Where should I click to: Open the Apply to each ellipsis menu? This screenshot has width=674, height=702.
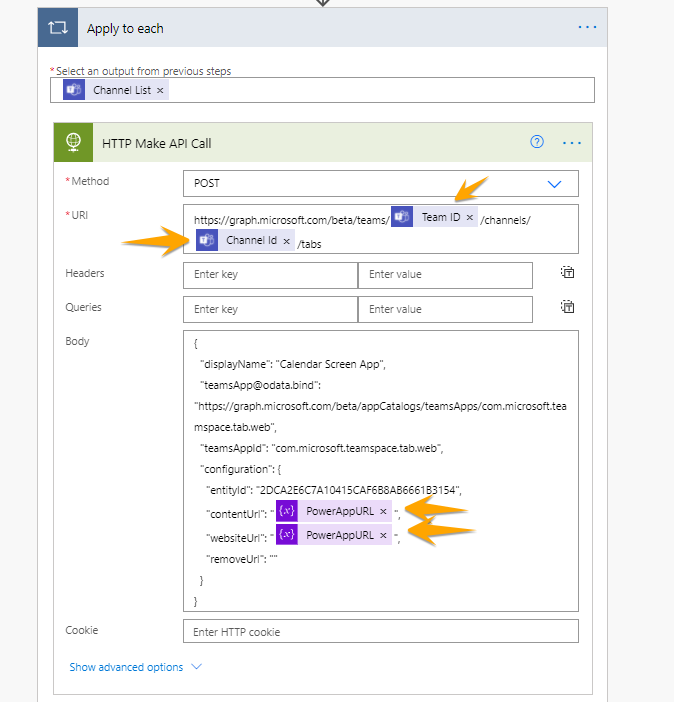click(x=587, y=27)
